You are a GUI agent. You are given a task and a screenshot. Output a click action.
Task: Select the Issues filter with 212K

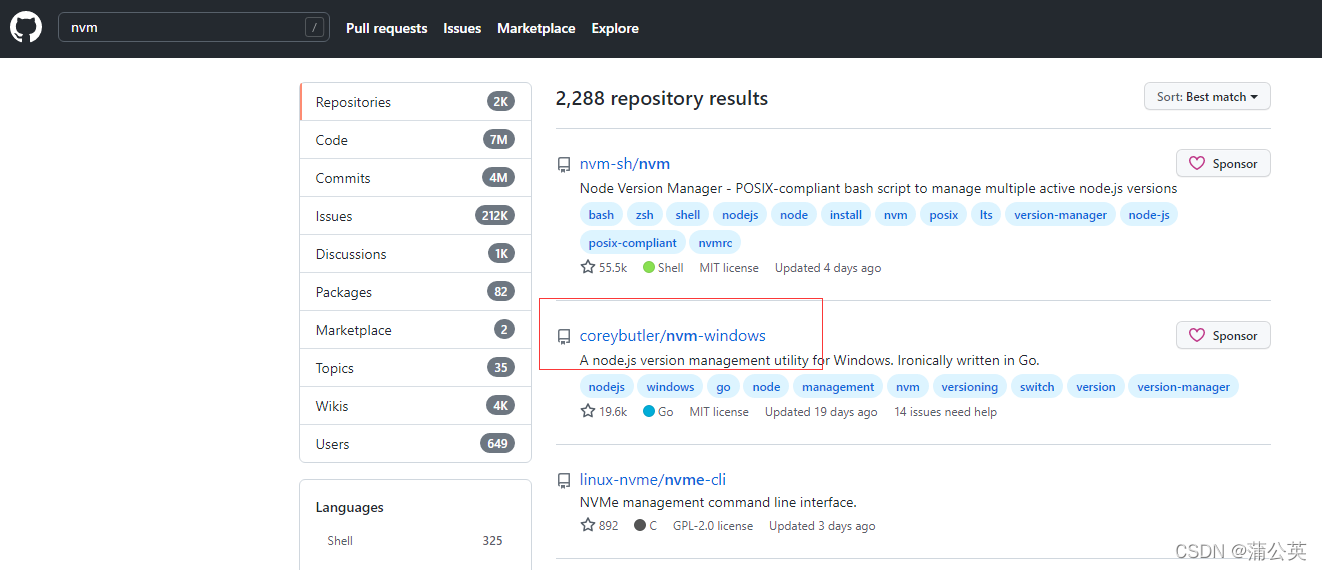coord(415,216)
